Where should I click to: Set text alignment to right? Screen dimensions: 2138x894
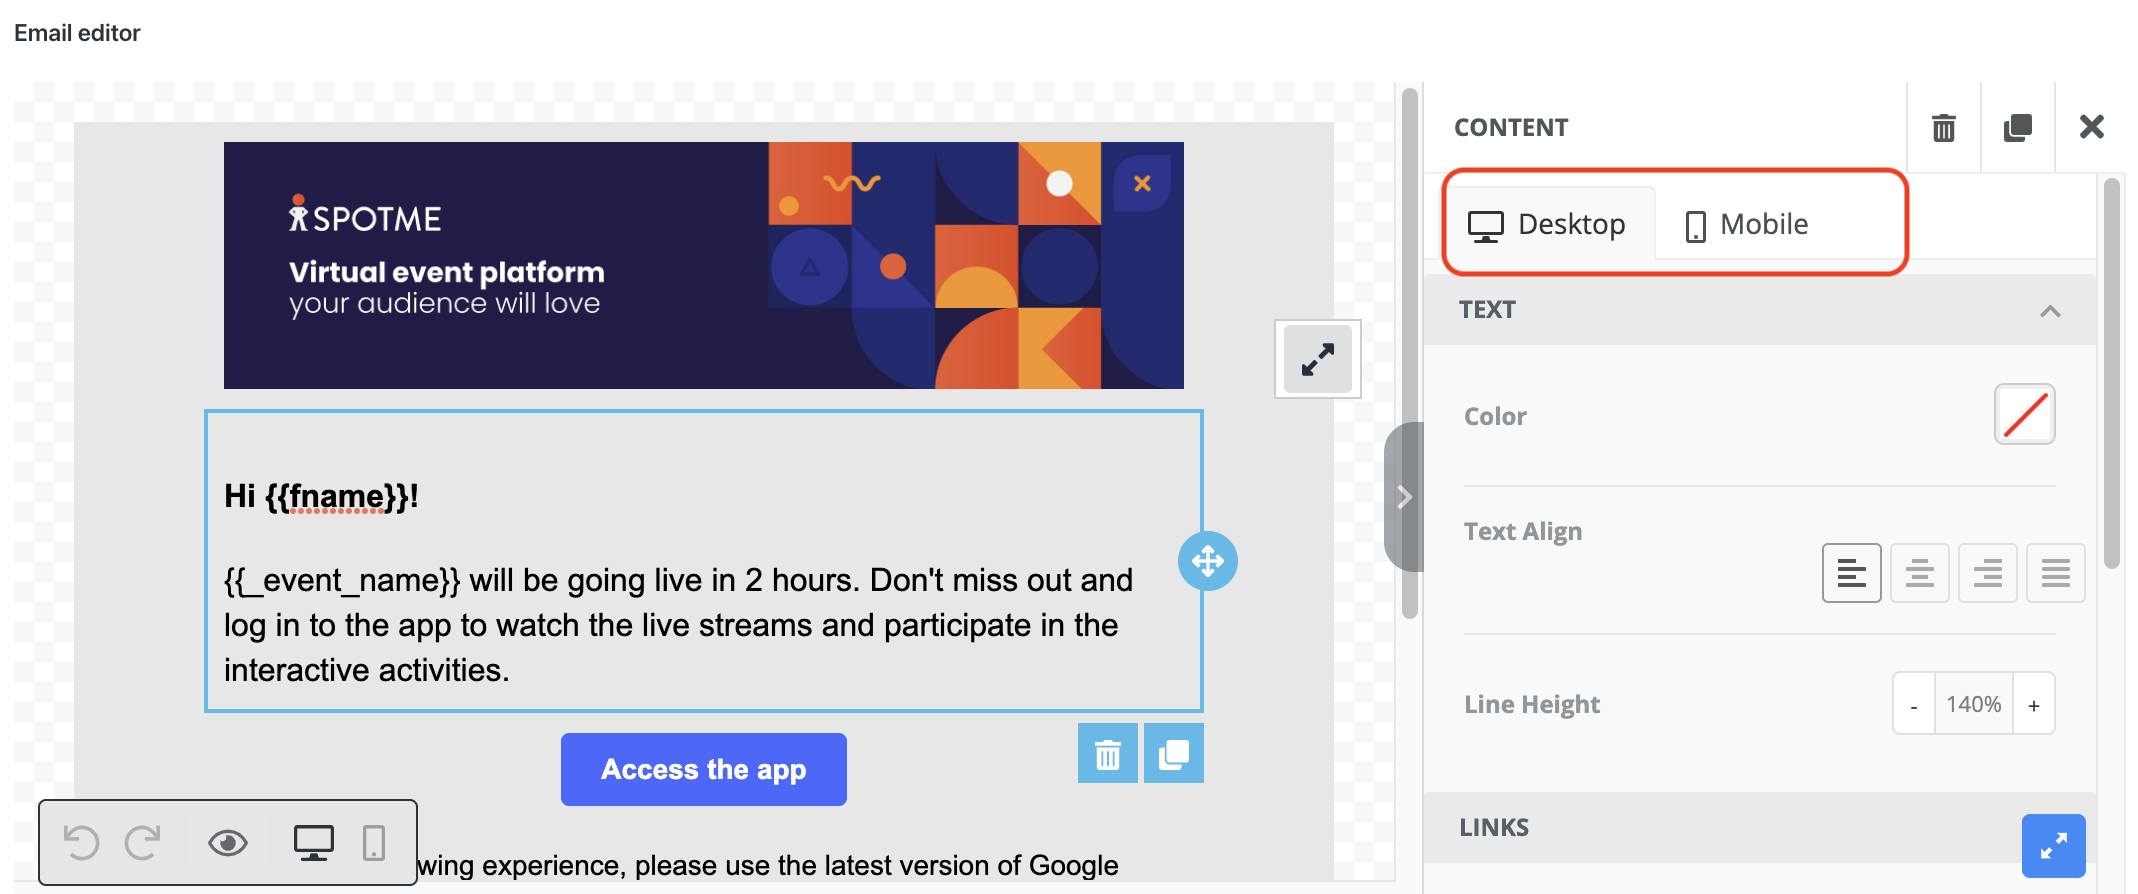coord(1988,573)
